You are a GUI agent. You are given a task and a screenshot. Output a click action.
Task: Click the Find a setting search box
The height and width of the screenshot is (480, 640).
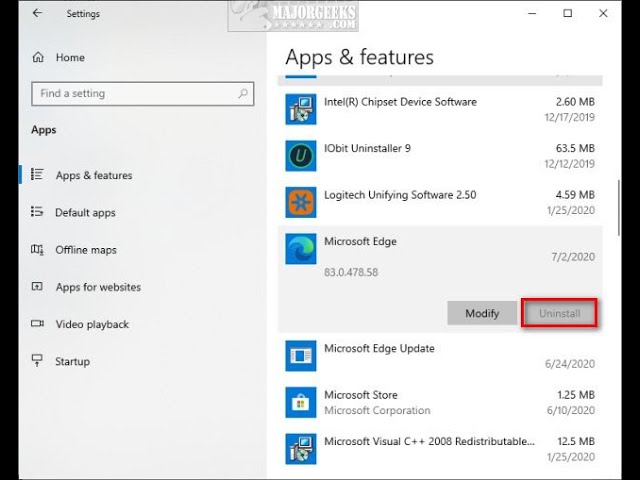click(x=135, y=94)
